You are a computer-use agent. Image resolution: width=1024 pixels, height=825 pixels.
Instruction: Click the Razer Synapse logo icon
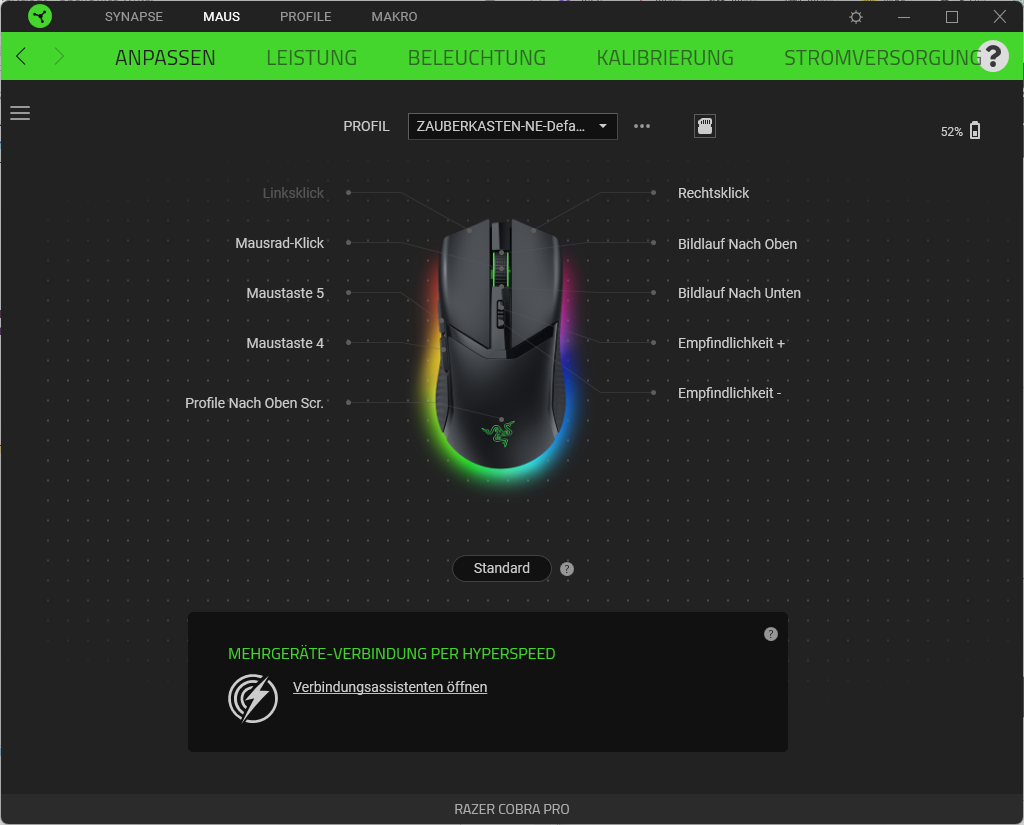click(x=40, y=16)
